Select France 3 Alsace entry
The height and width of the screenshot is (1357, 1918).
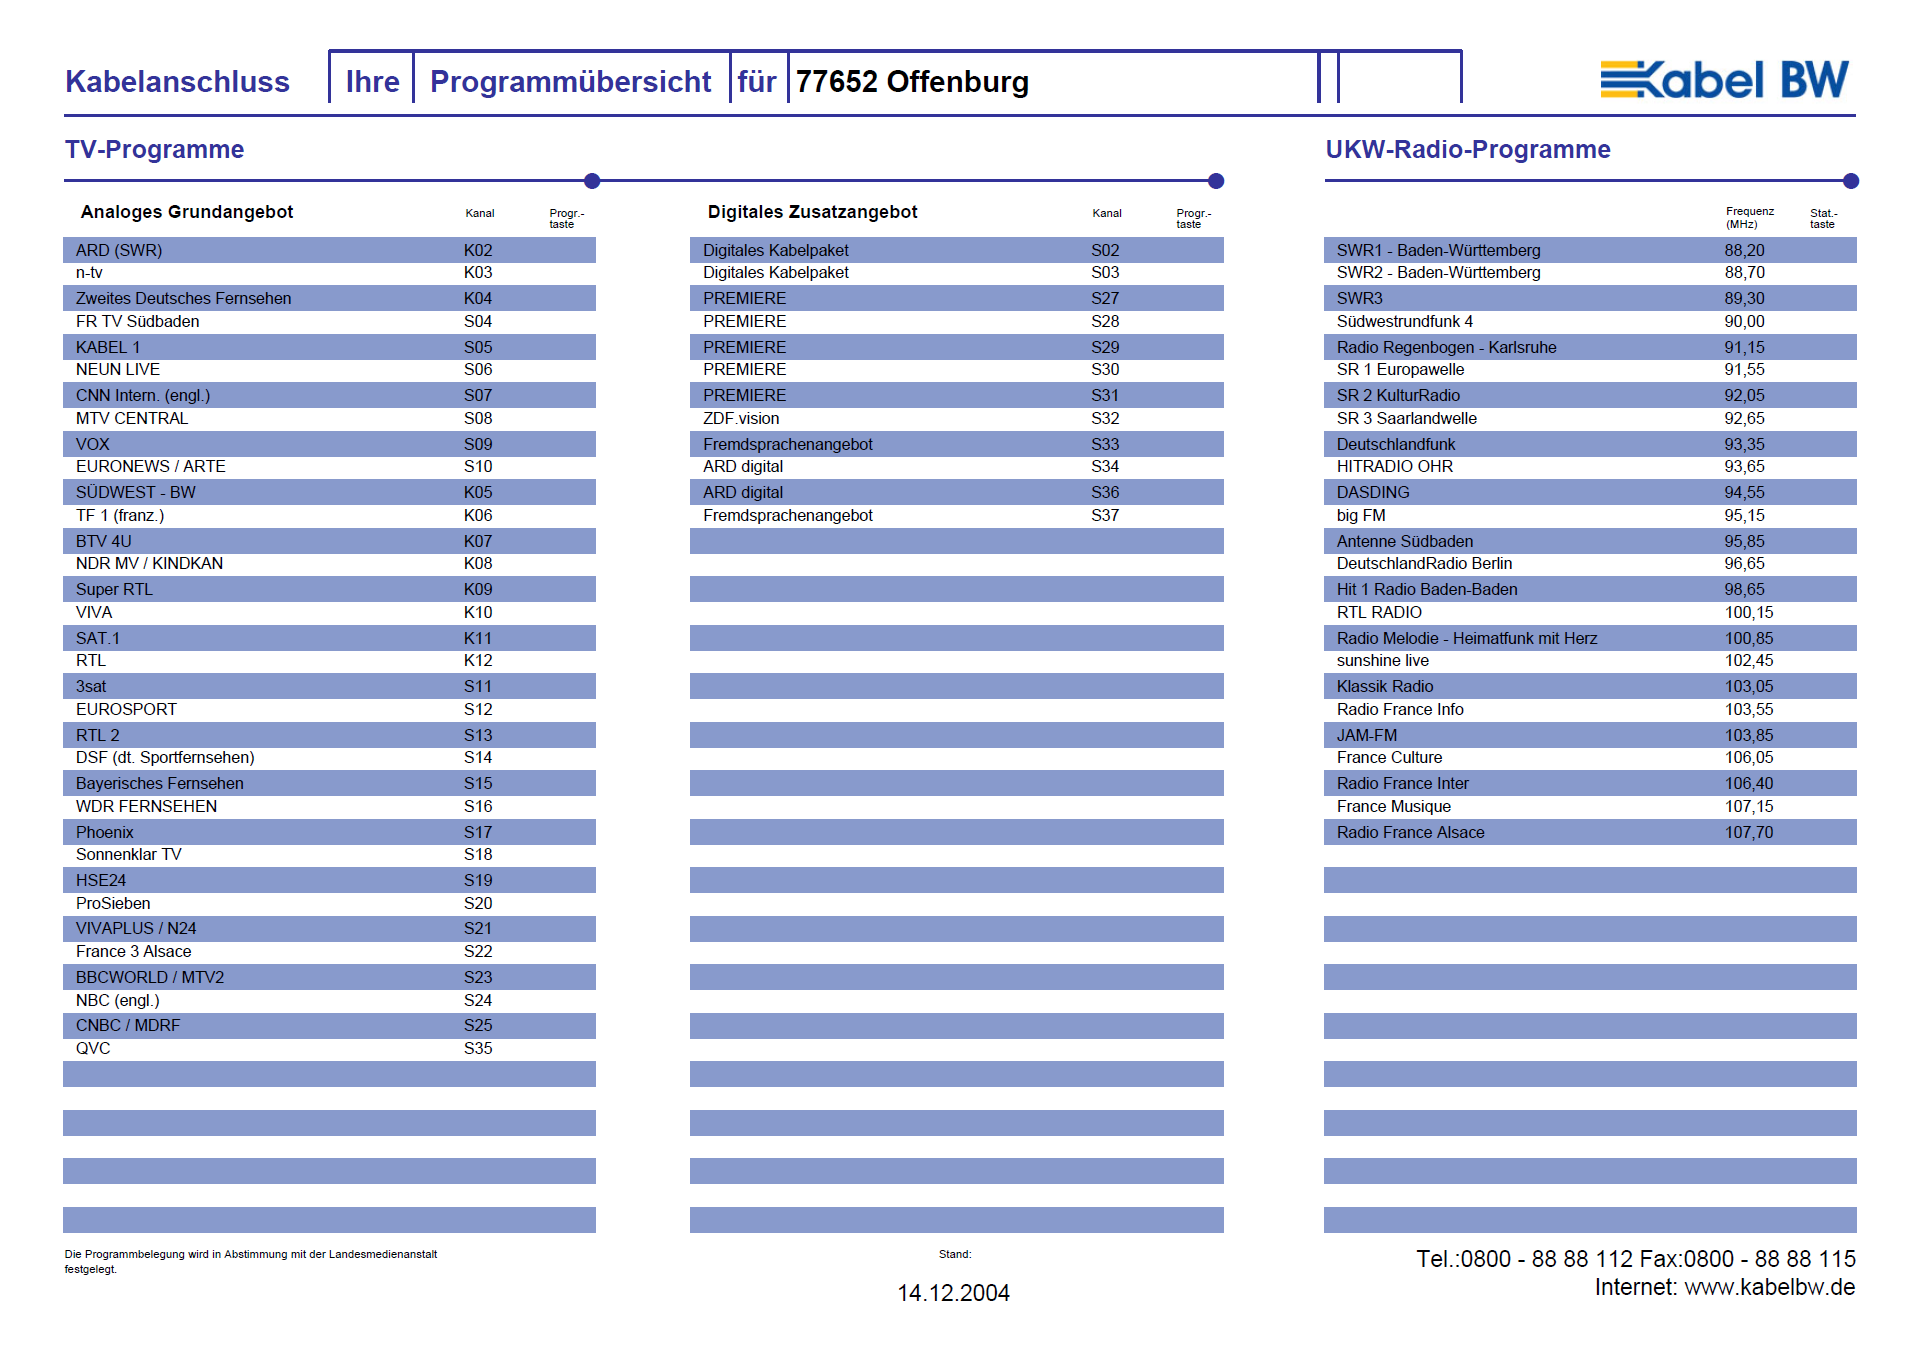coord(329,952)
